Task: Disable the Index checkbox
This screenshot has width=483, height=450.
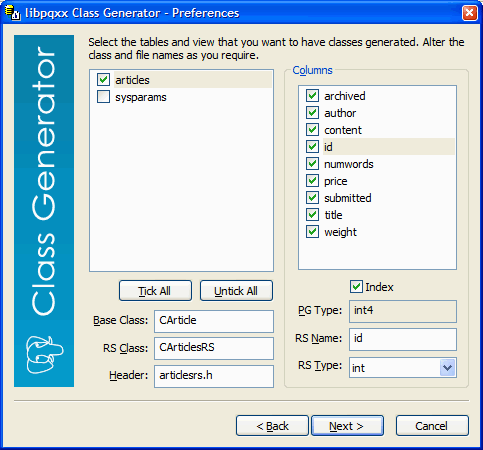Action: (x=356, y=287)
